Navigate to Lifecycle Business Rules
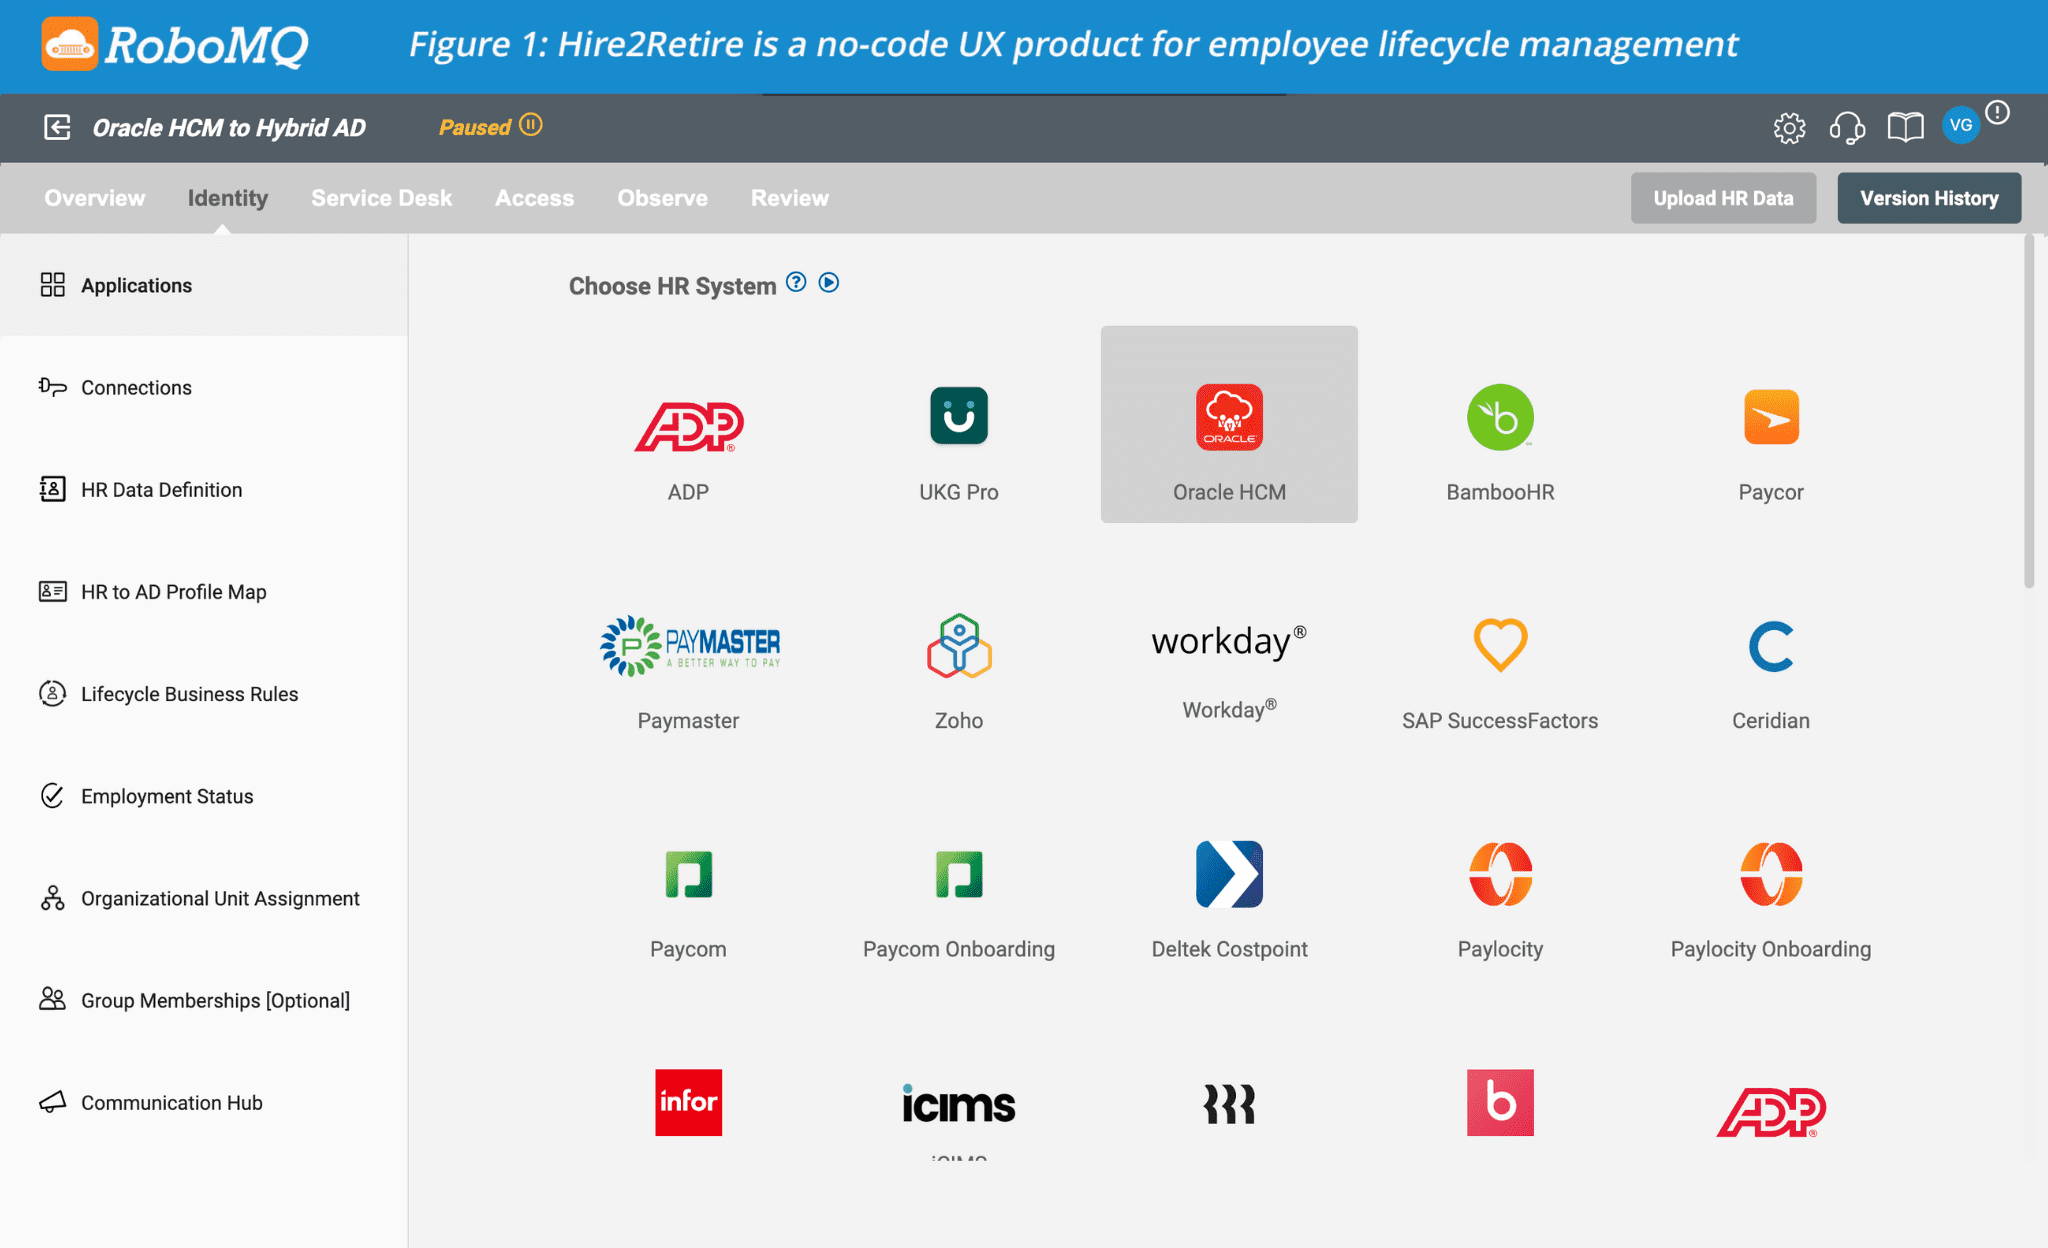Image resolution: width=2048 pixels, height=1248 pixels. coord(189,693)
